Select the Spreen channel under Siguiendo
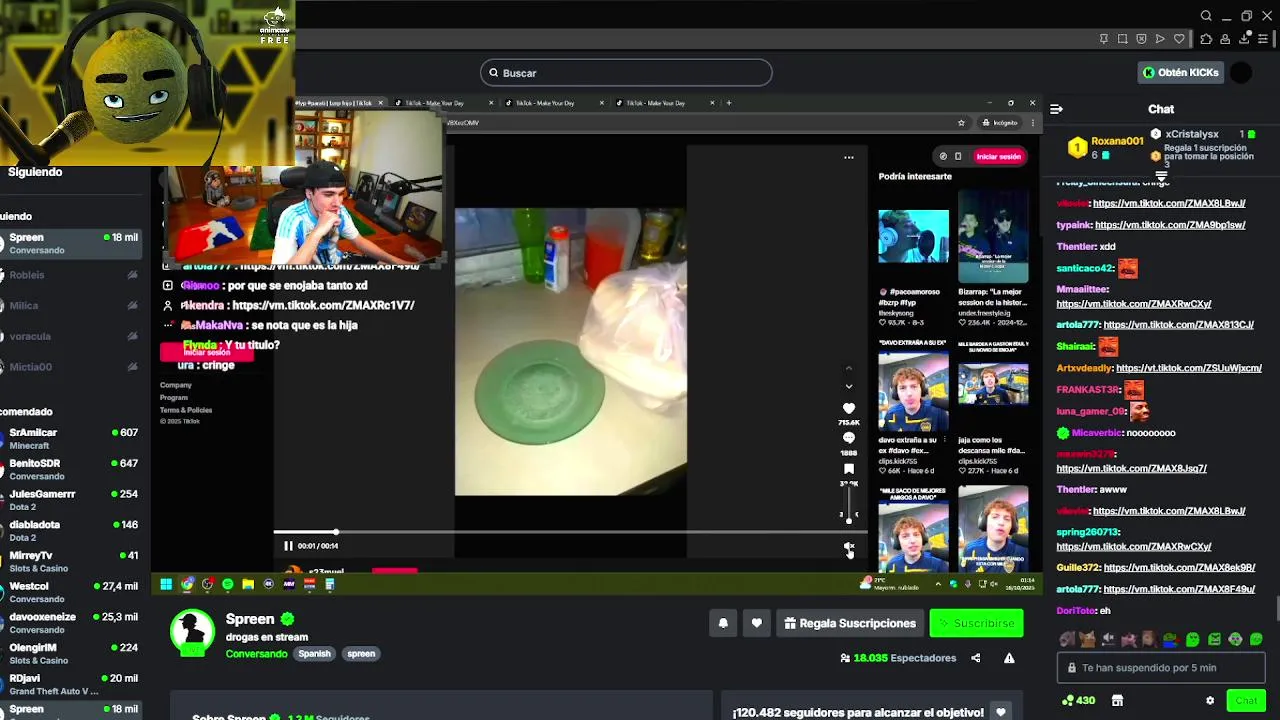 point(70,243)
